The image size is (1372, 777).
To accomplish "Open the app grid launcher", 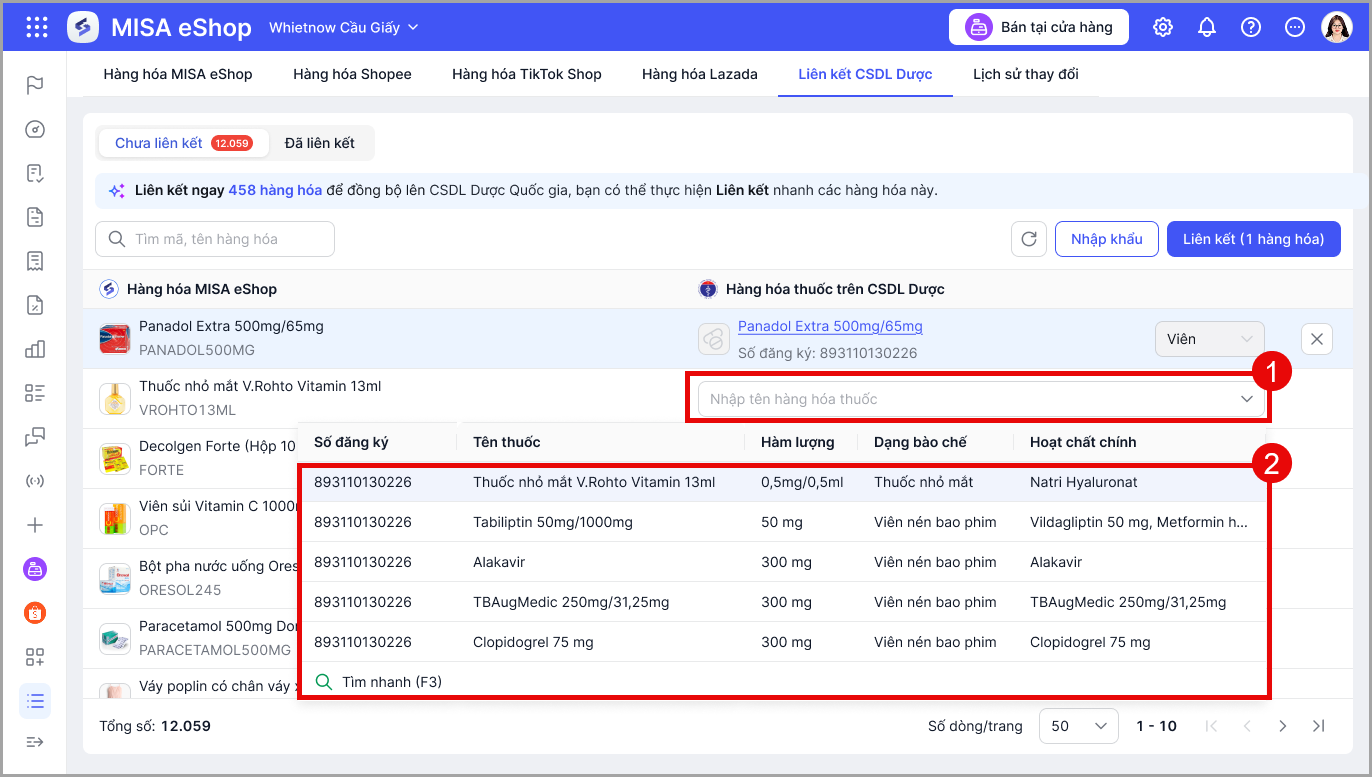I will point(36,27).
